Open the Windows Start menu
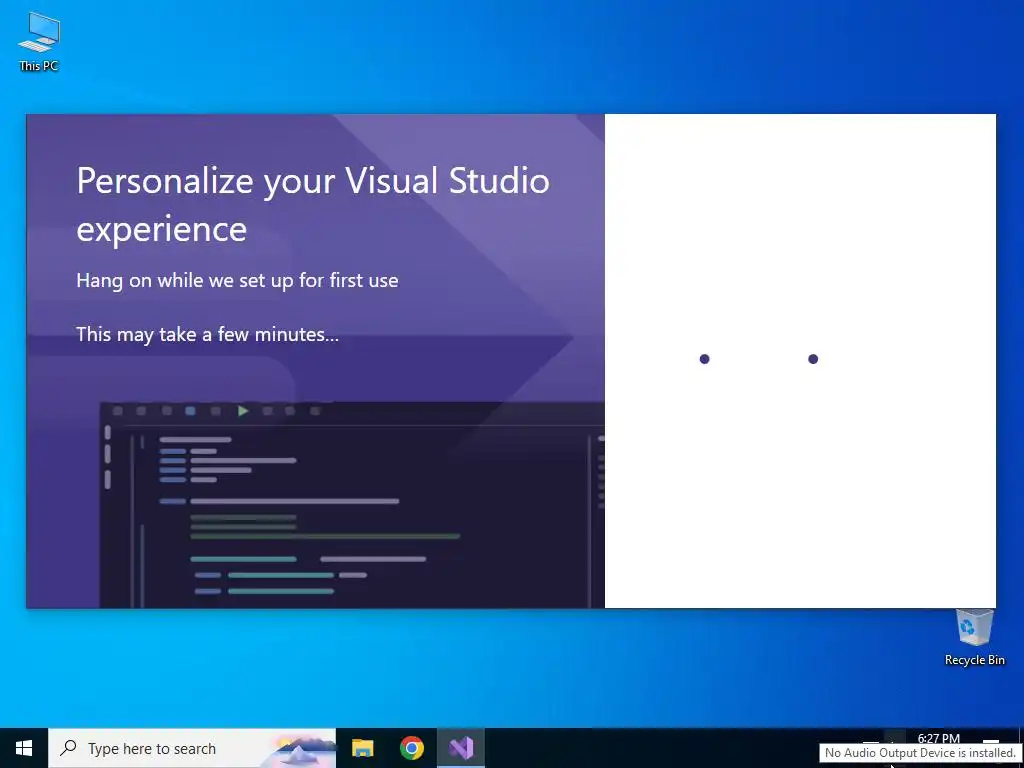The image size is (1024, 768). [24, 748]
